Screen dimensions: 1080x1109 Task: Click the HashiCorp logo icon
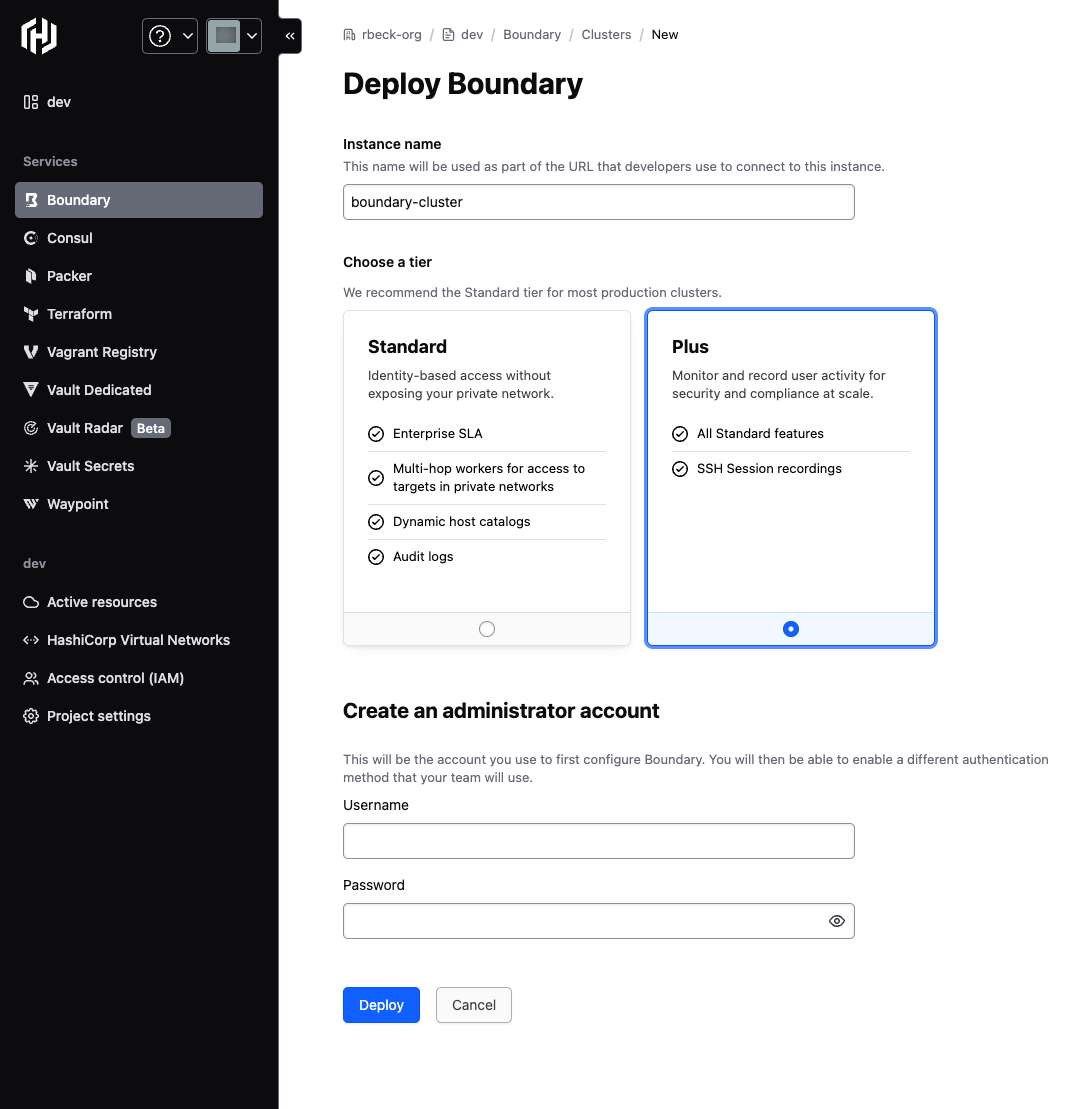point(39,36)
